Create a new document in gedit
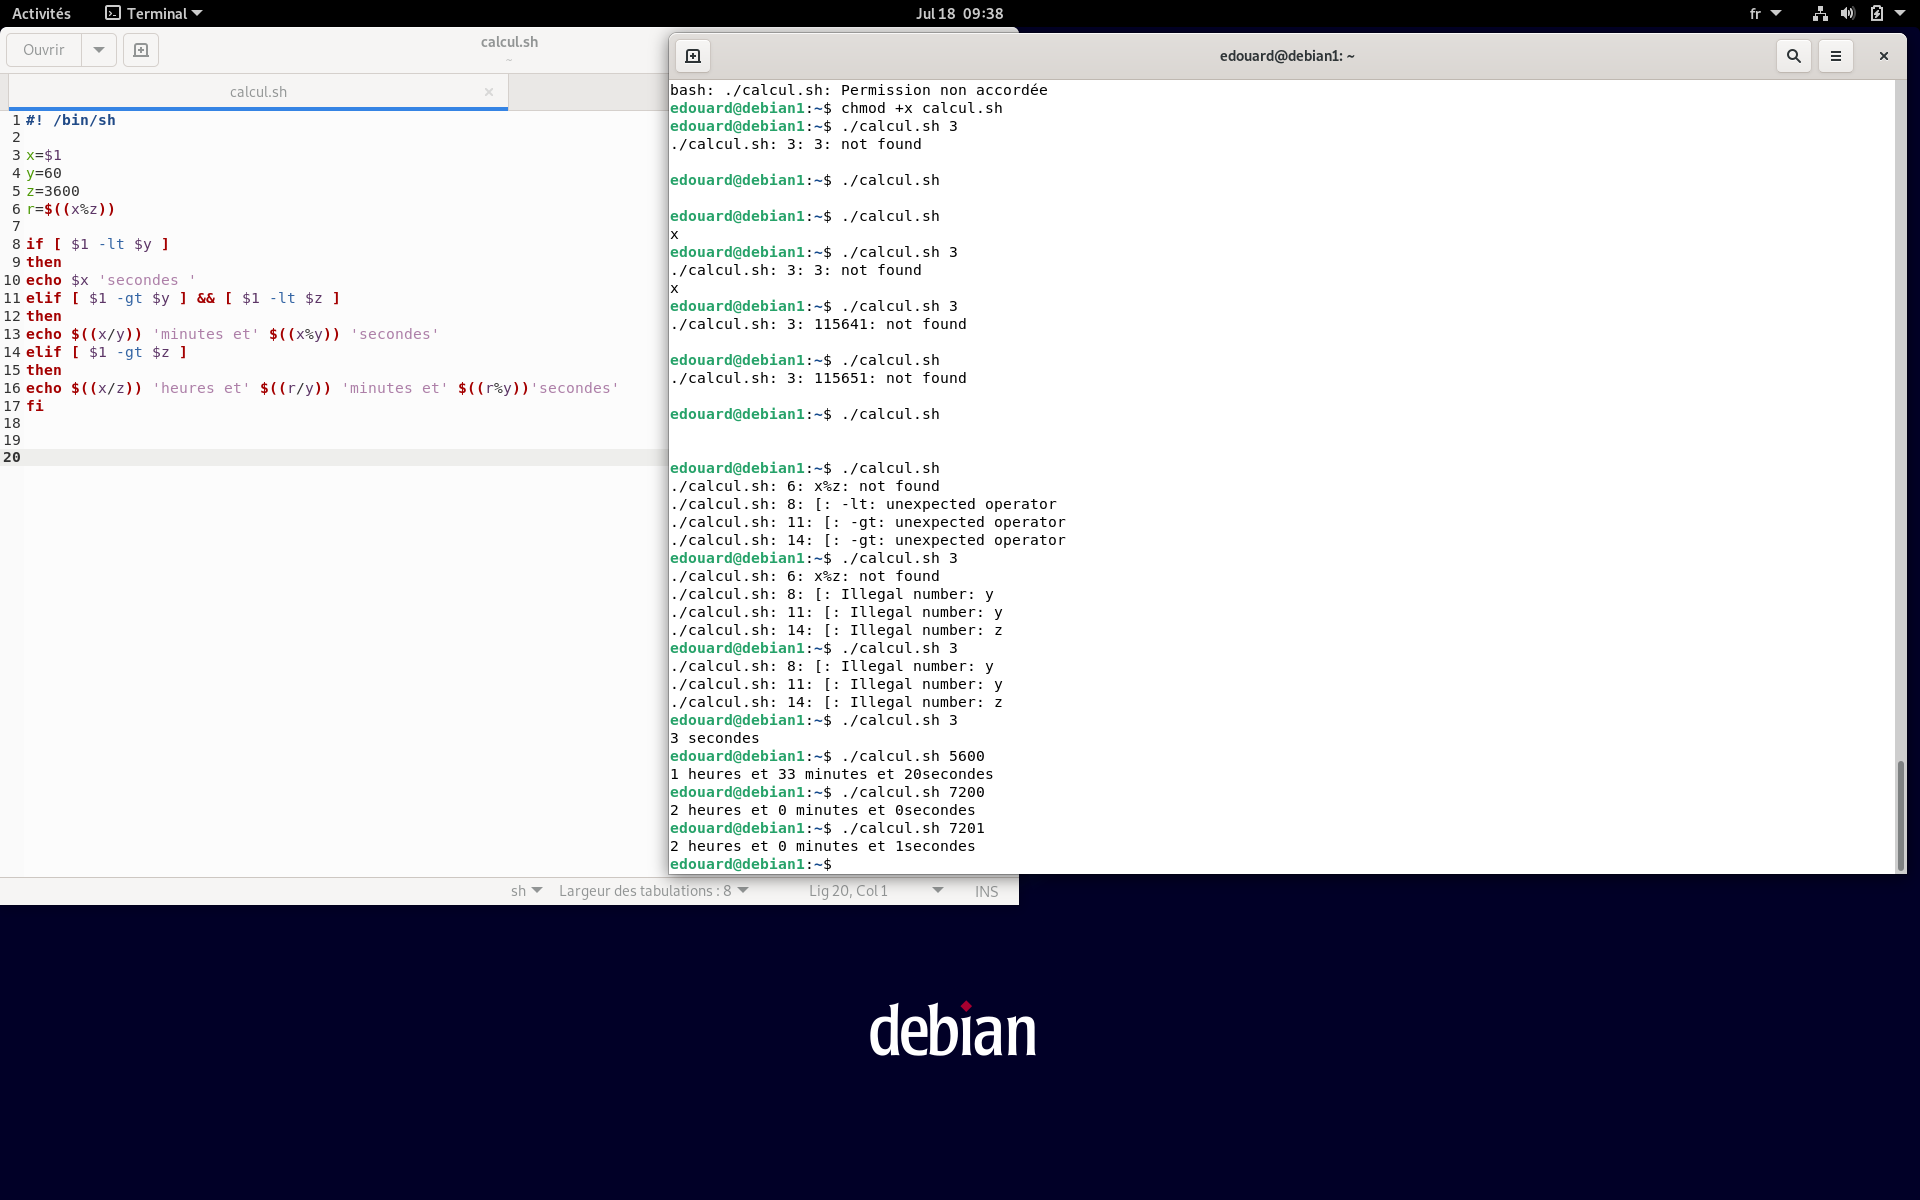Viewport: 1920px width, 1200px height. (141, 50)
